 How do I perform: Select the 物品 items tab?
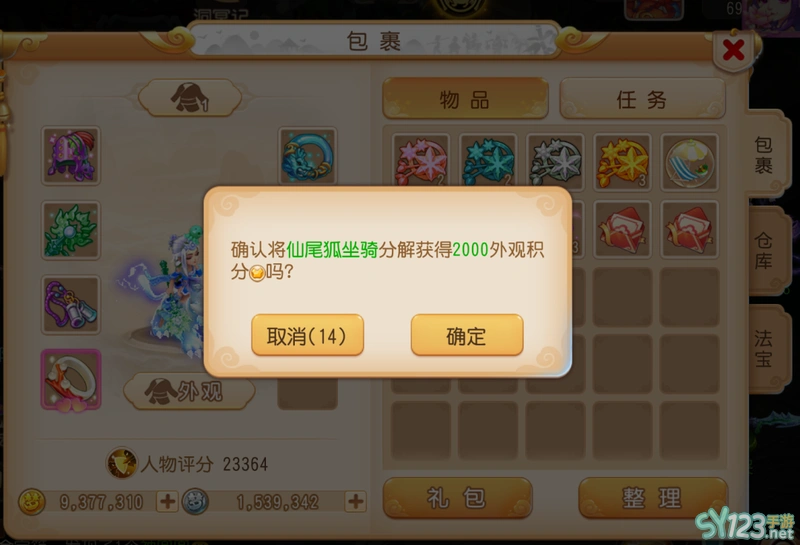click(x=465, y=98)
